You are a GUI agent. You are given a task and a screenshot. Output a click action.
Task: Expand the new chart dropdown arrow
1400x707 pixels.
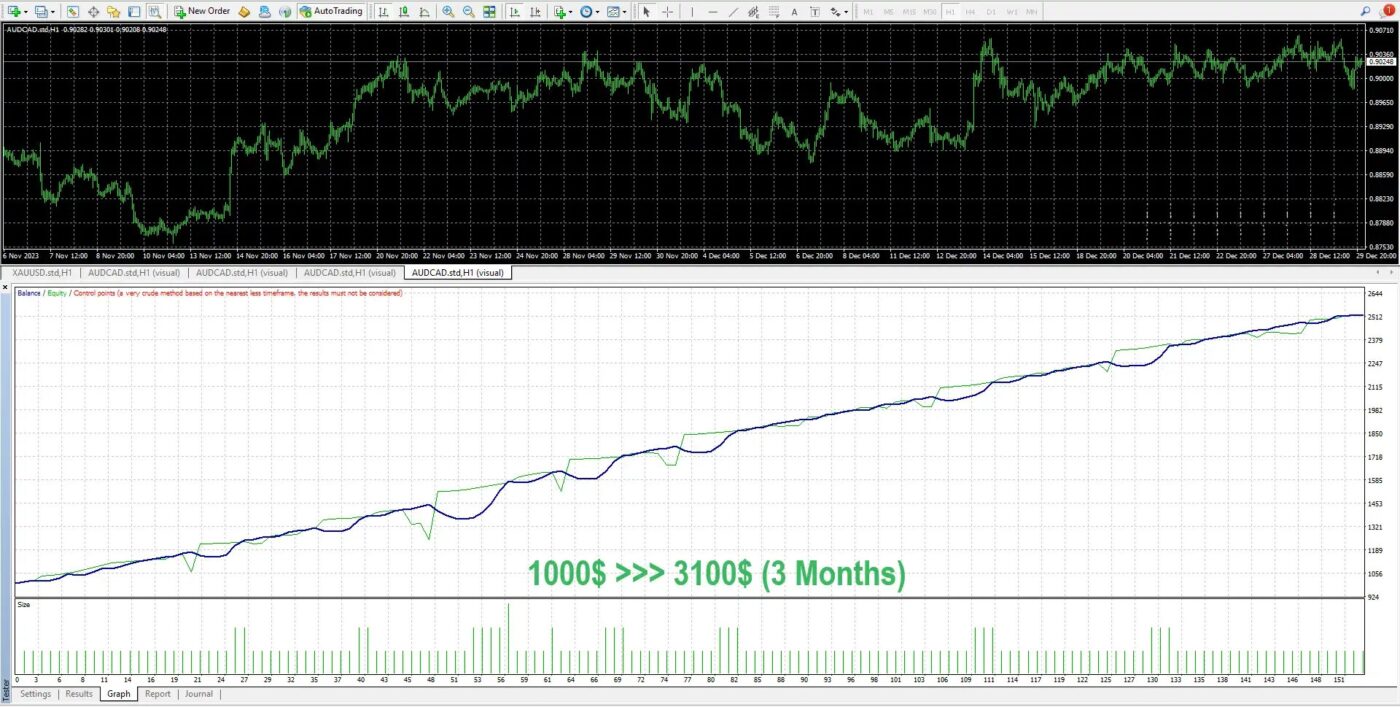28,11
